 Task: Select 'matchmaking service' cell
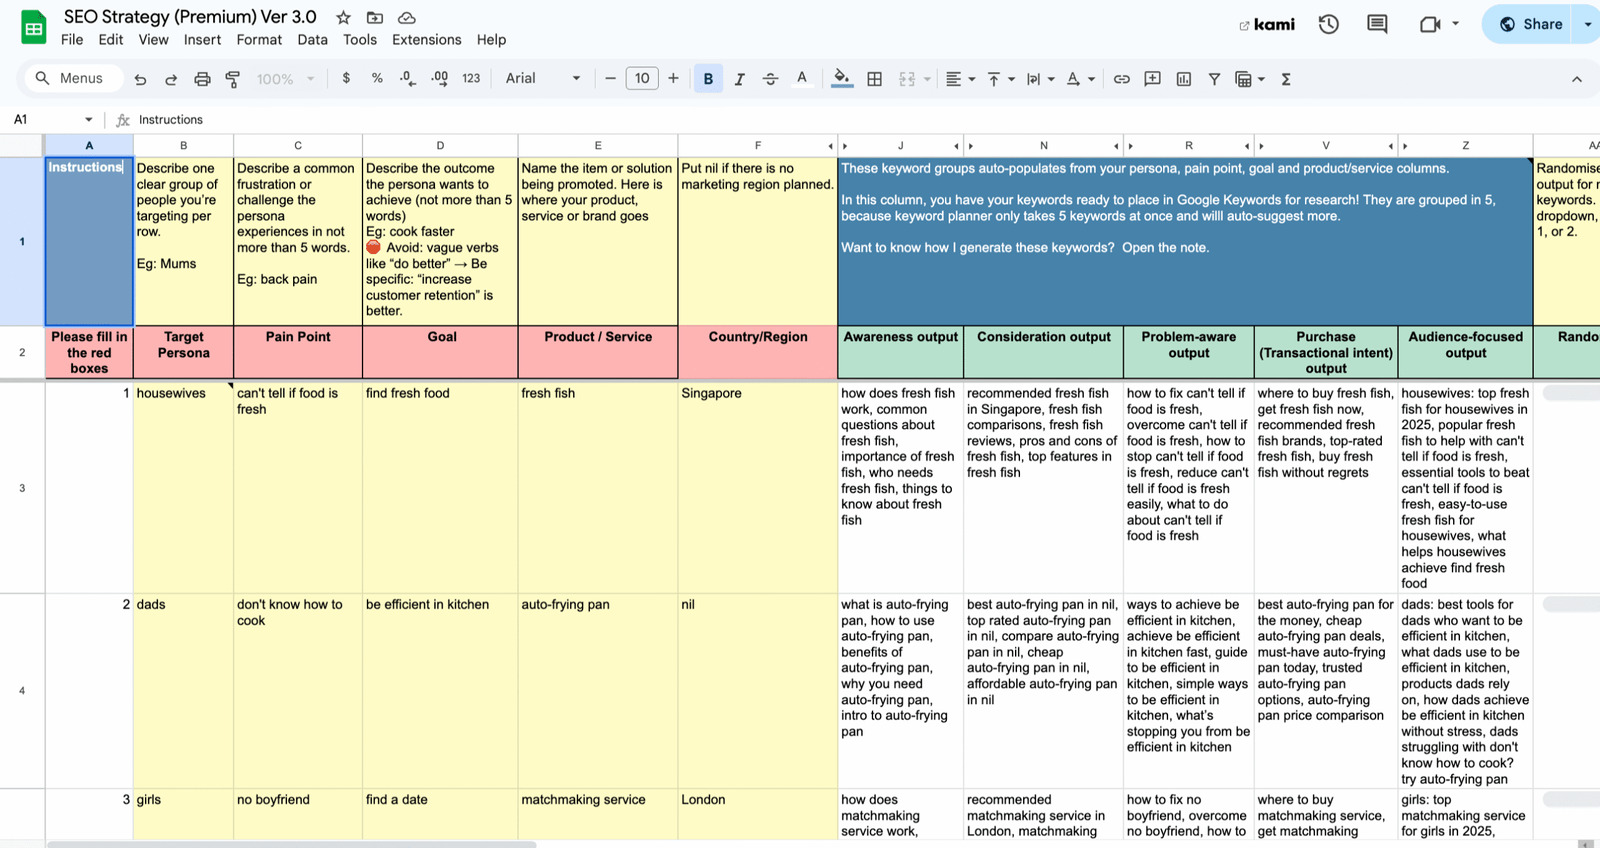coord(598,814)
